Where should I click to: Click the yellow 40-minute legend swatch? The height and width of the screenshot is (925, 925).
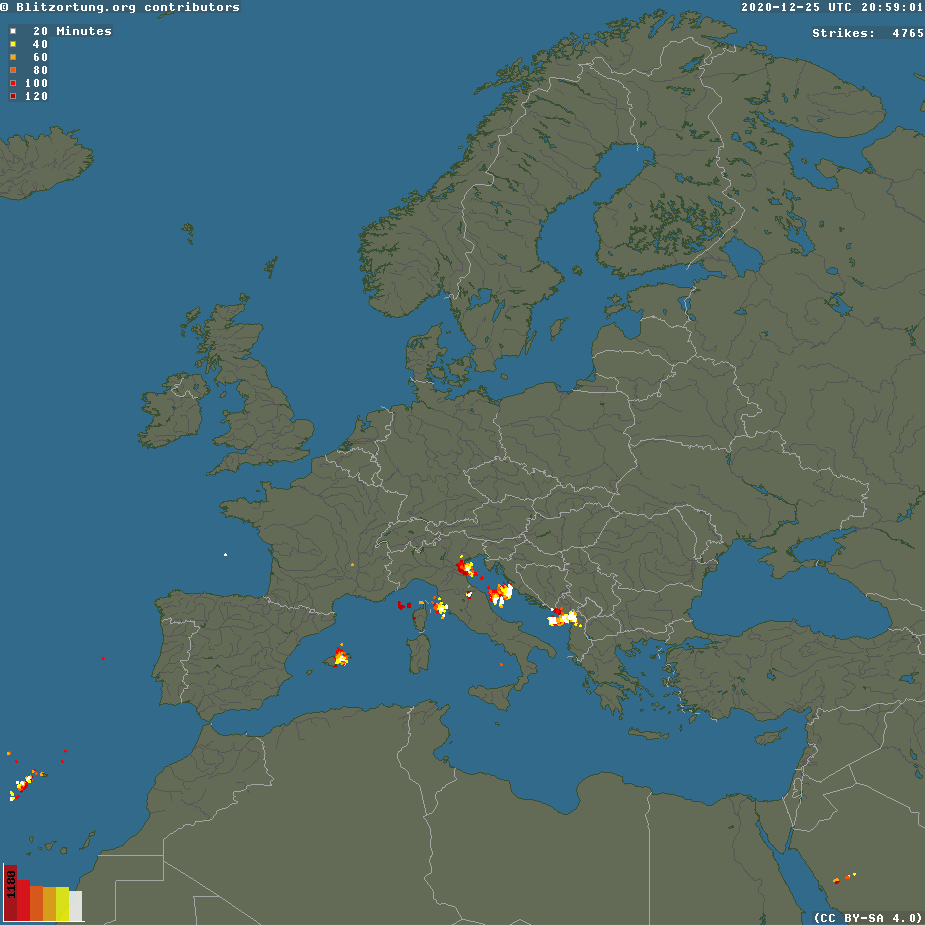pyautogui.click(x=13, y=44)
